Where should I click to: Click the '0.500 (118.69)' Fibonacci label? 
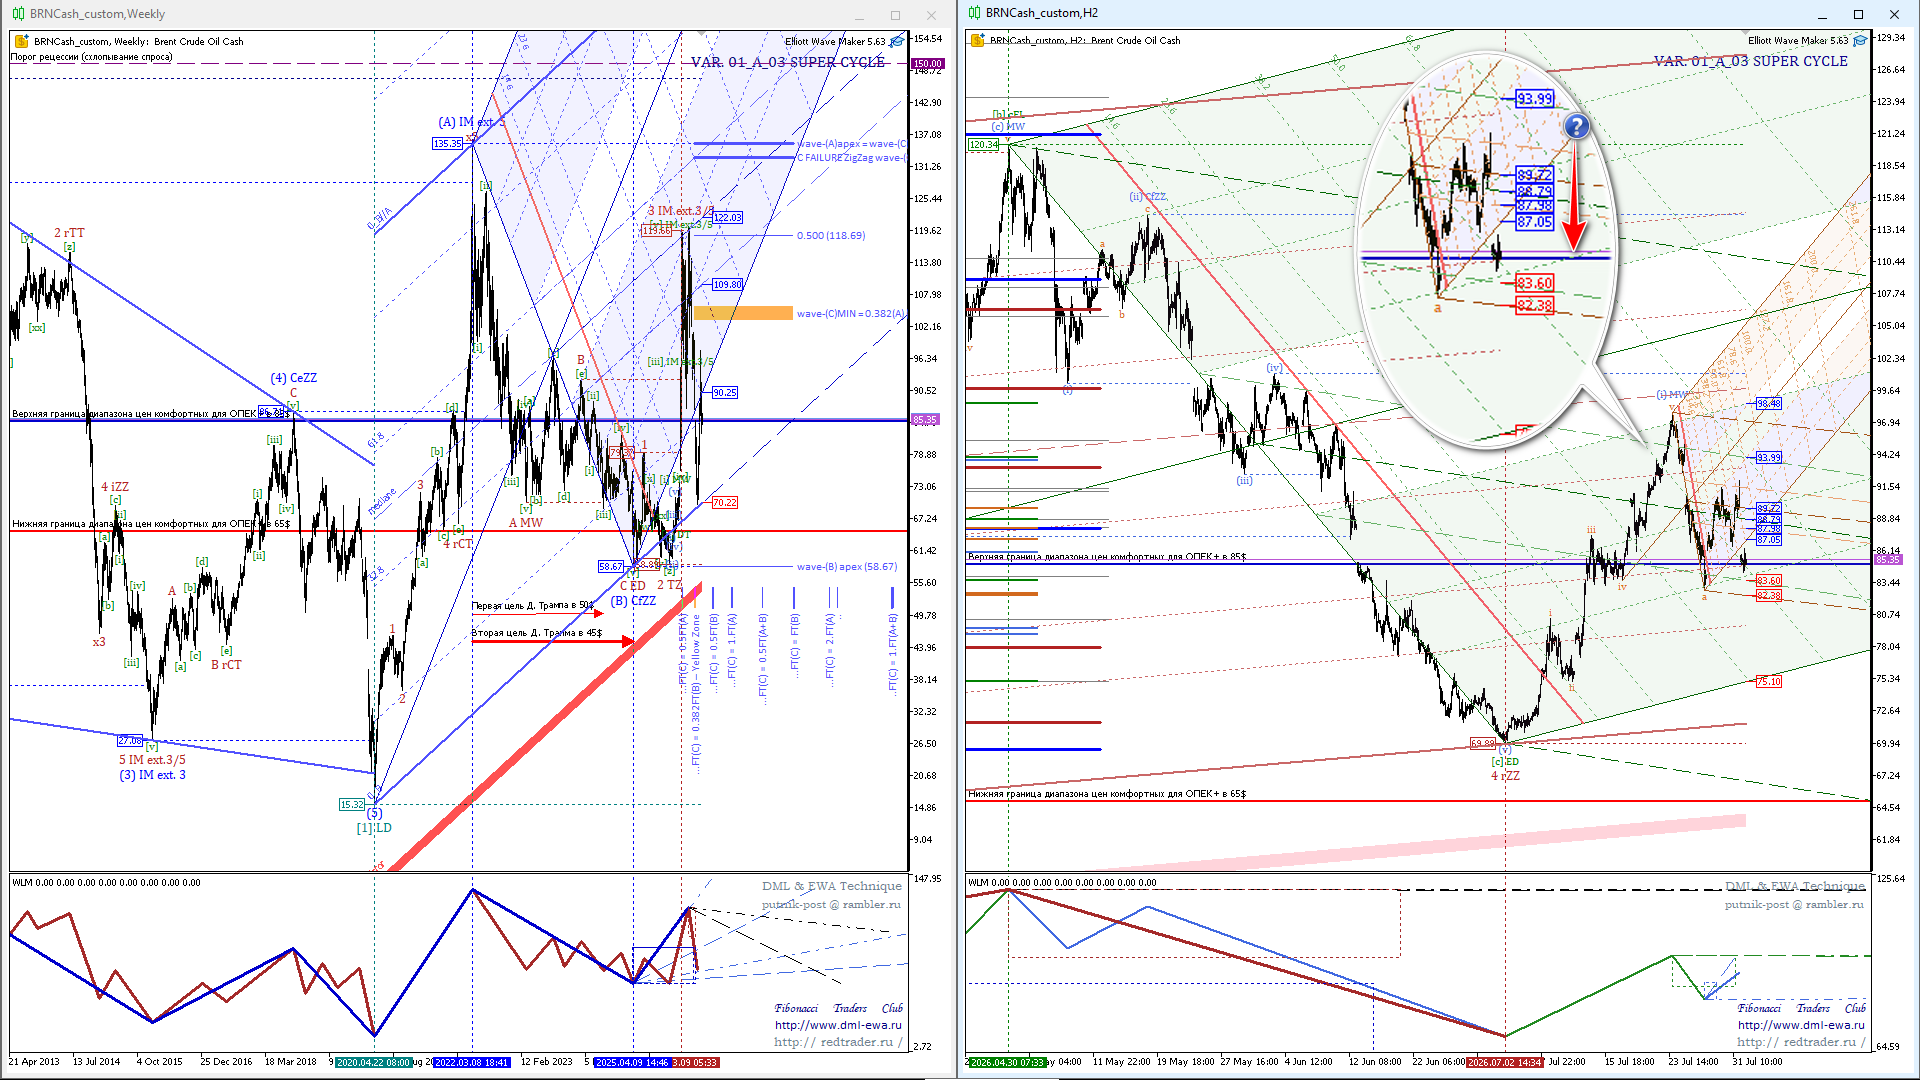831,236
